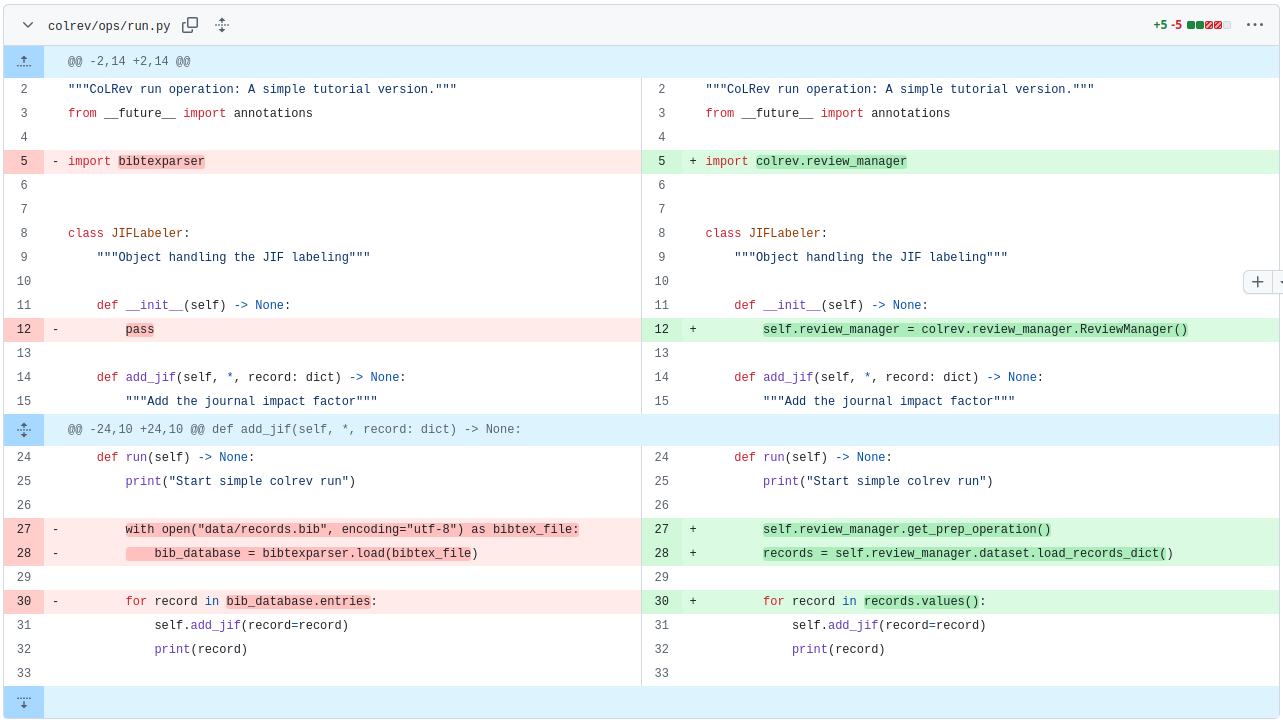Expand lines below line 33

[x=24, y=702]
